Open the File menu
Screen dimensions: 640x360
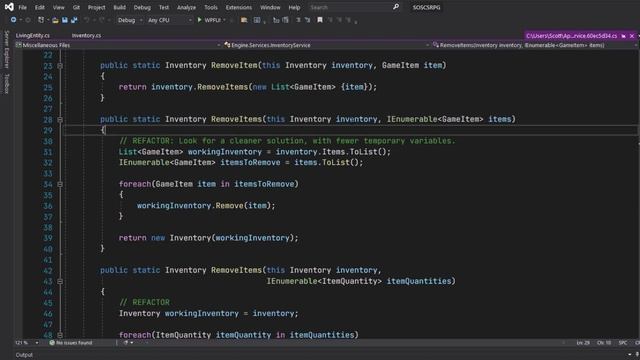[x=22, y=7]
